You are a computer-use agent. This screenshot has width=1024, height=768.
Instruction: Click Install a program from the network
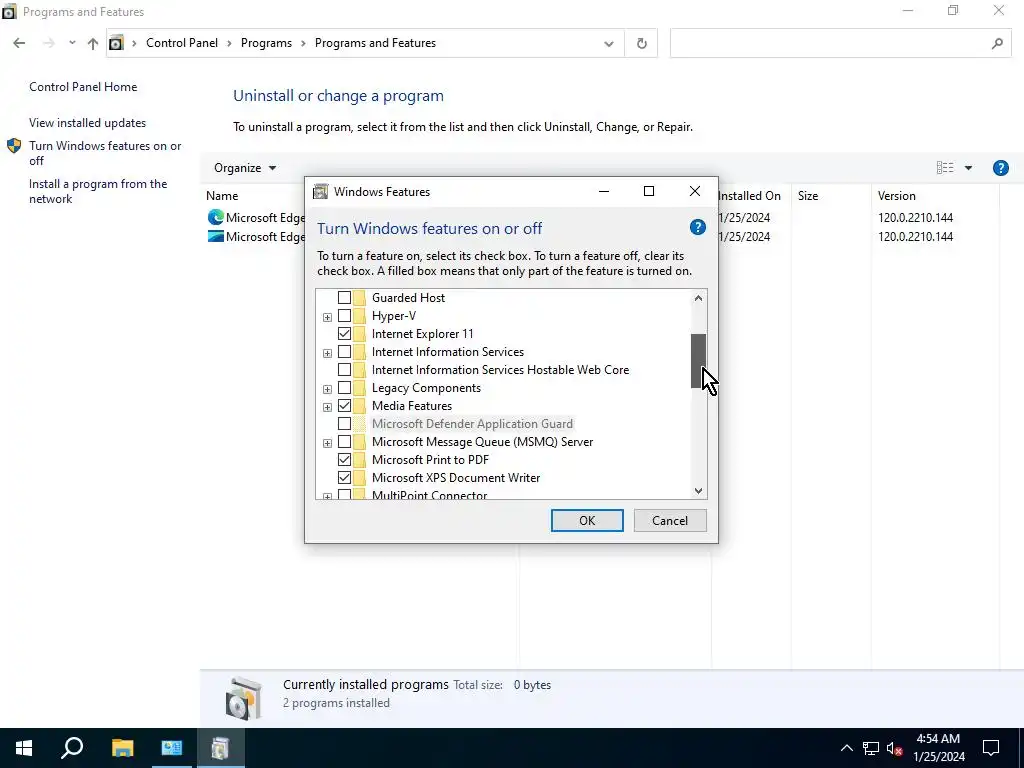[x=98, y=191]
